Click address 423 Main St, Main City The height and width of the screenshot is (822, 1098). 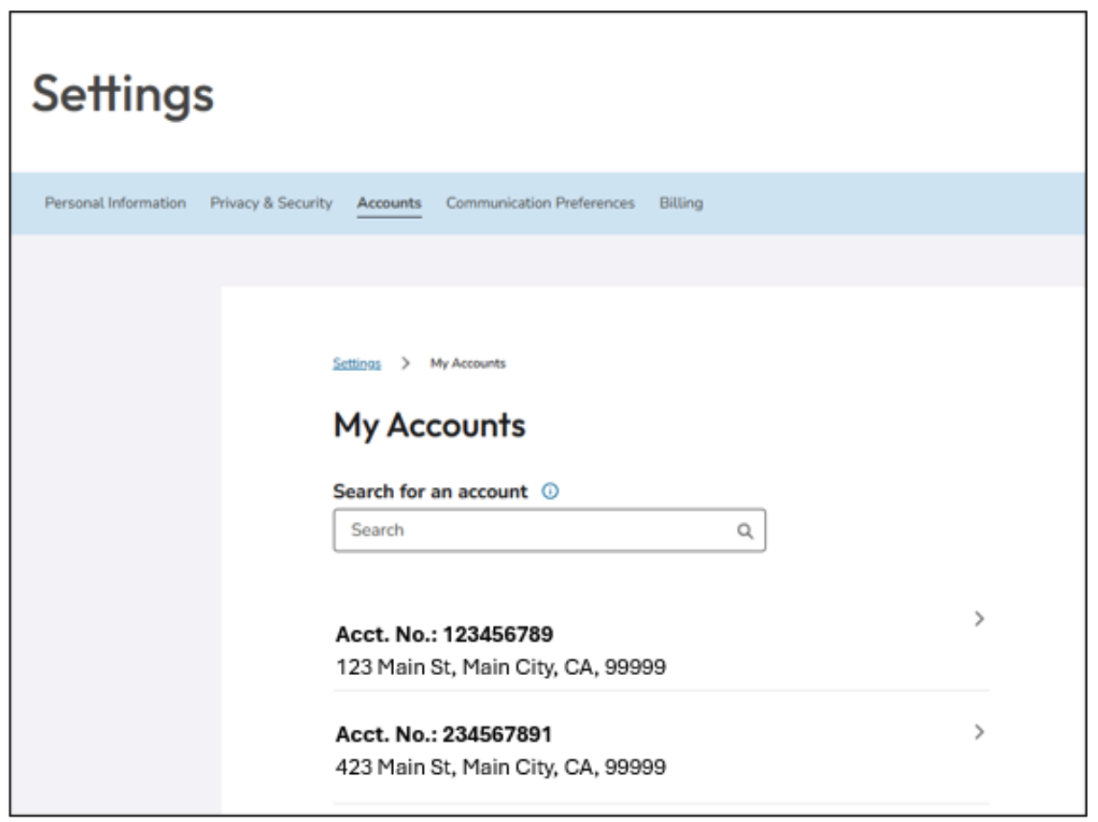[x=501, y=767]
